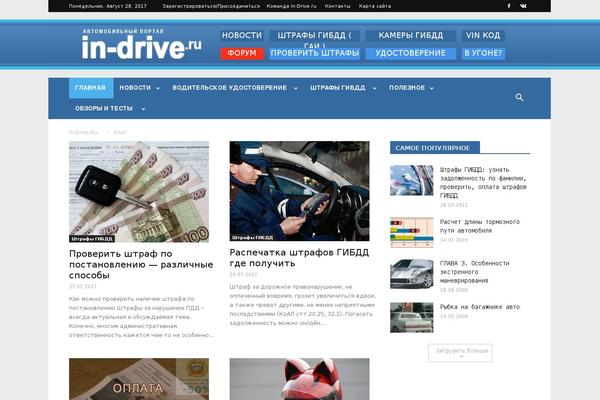The image size is (600, 400).
Task: Click the Оплата article thumbnail
Action: [139, 379]
